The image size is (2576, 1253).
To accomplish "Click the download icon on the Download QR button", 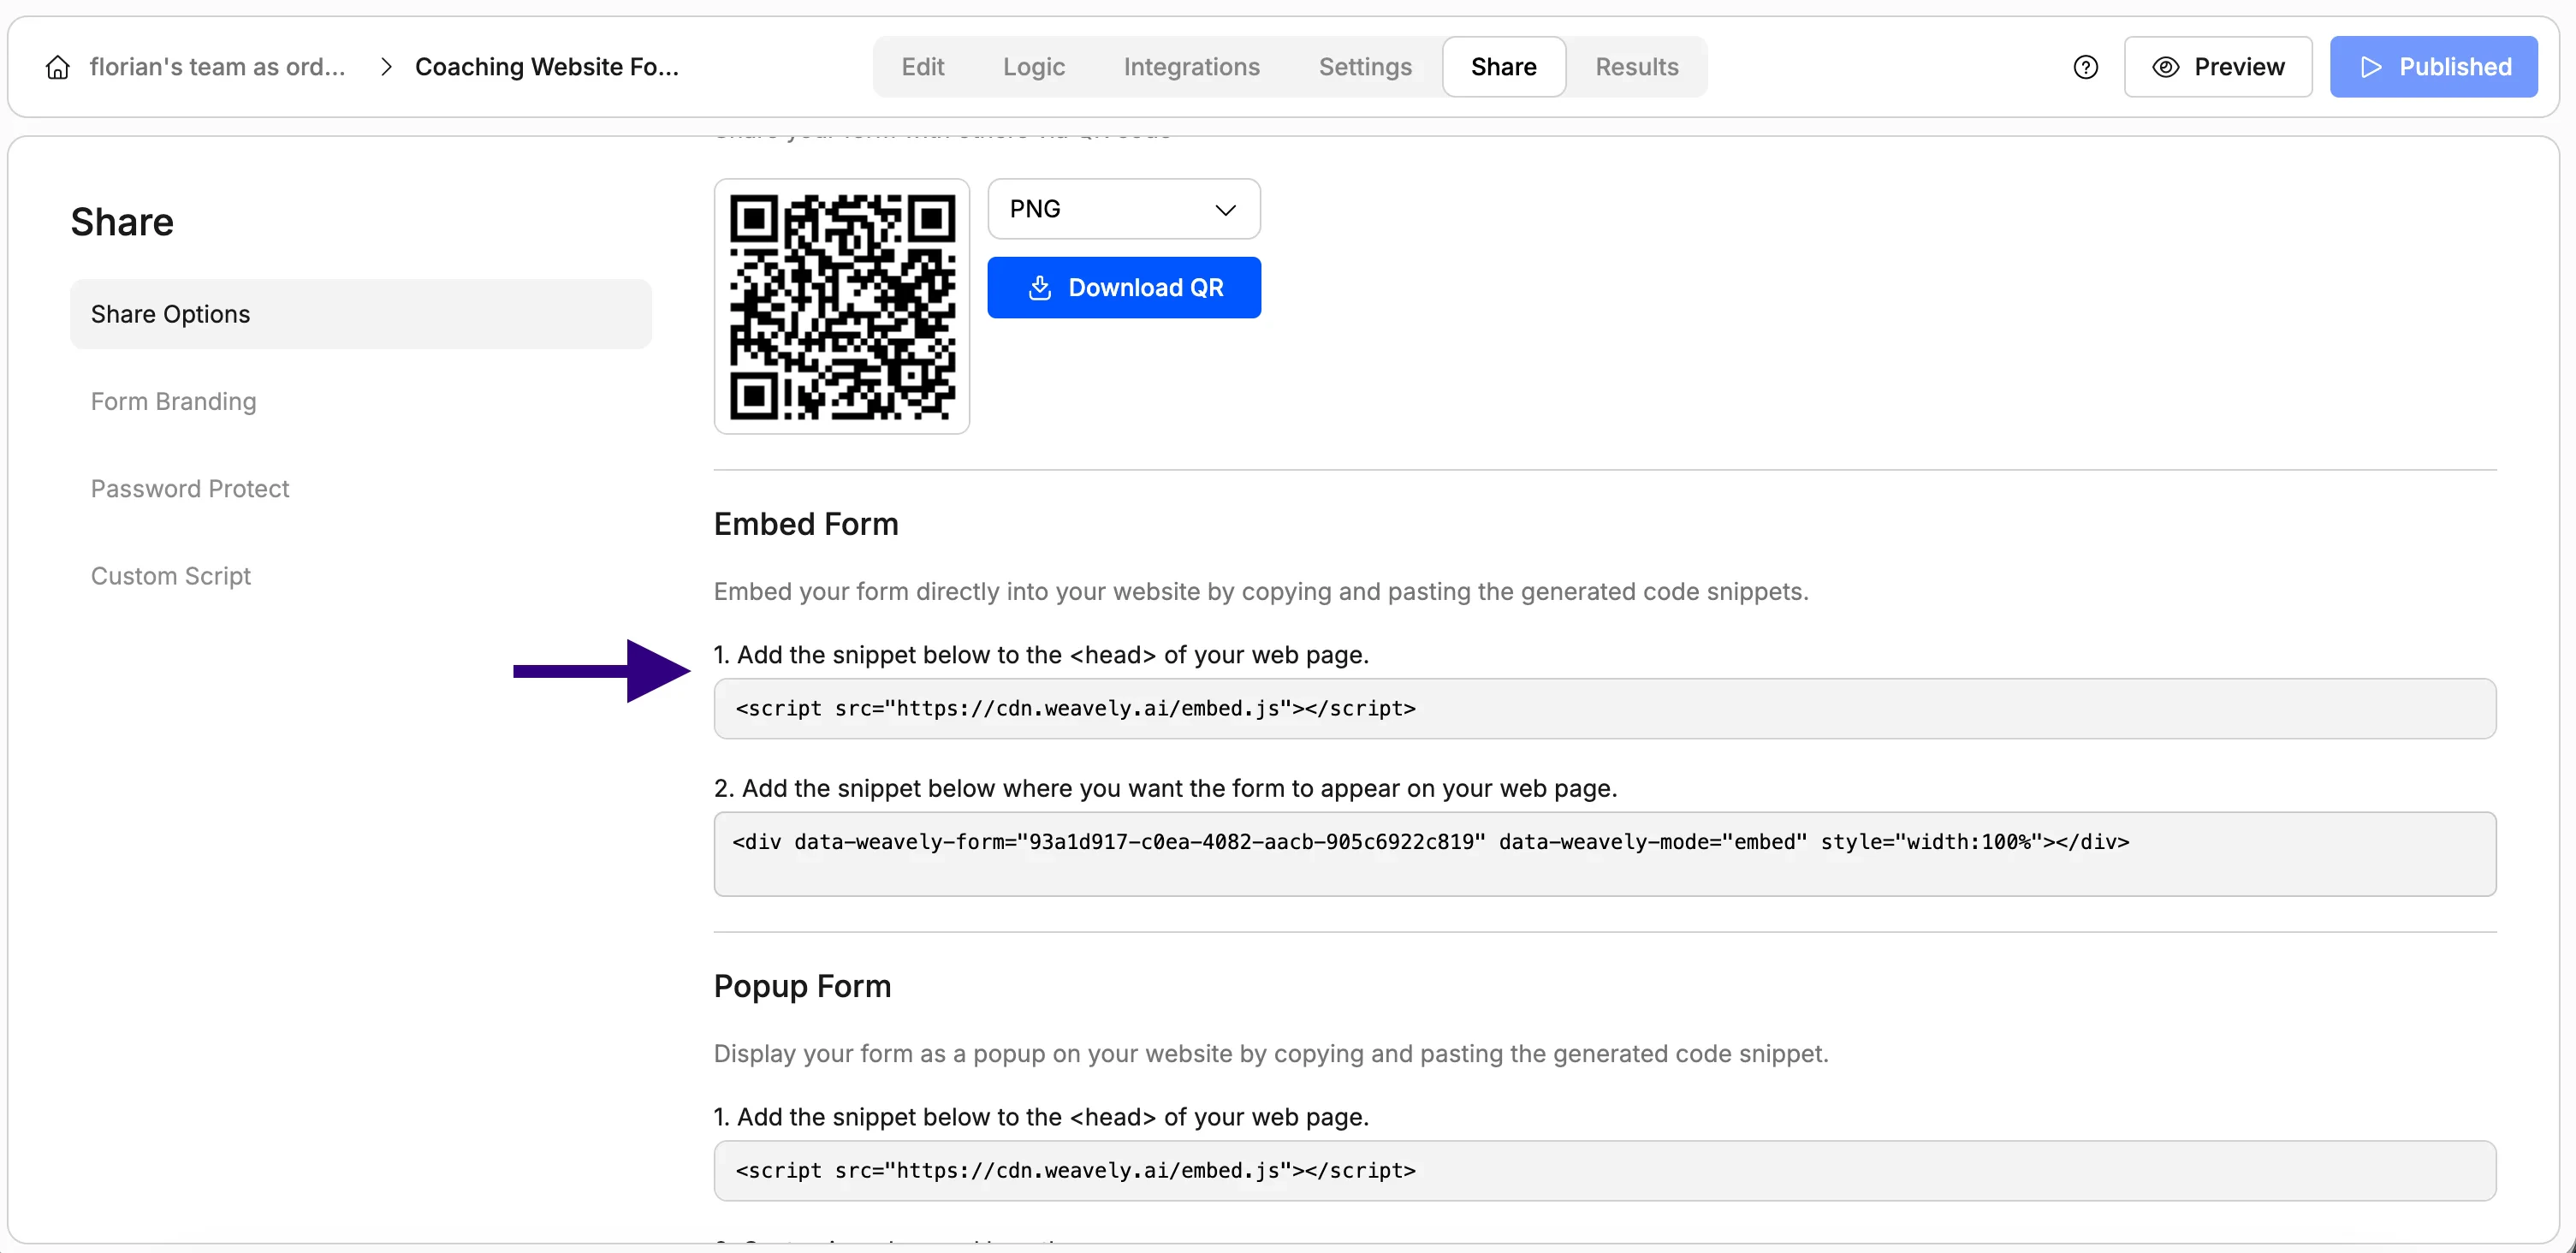I will click(x=1040, y=287).
